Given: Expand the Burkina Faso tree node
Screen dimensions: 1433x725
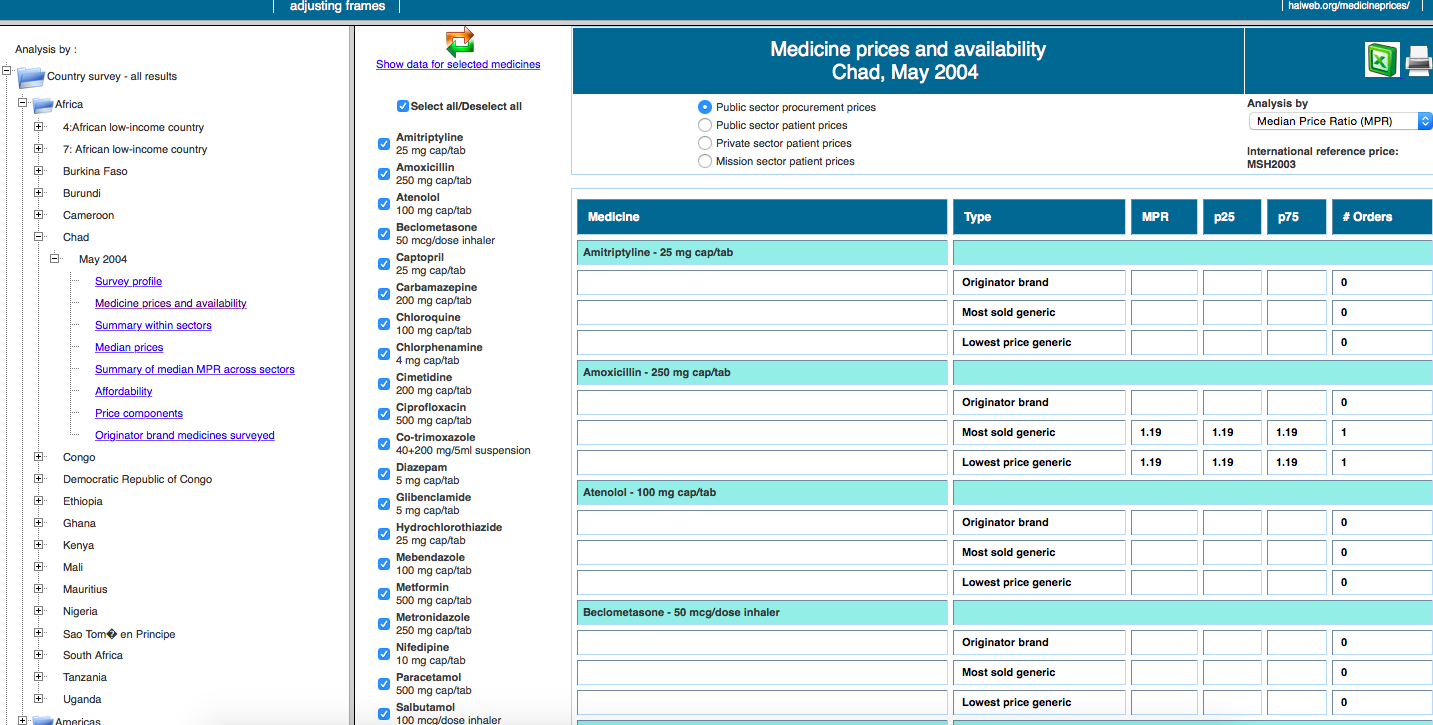Looking at the screenshot, I should click(x=39, y=171).
